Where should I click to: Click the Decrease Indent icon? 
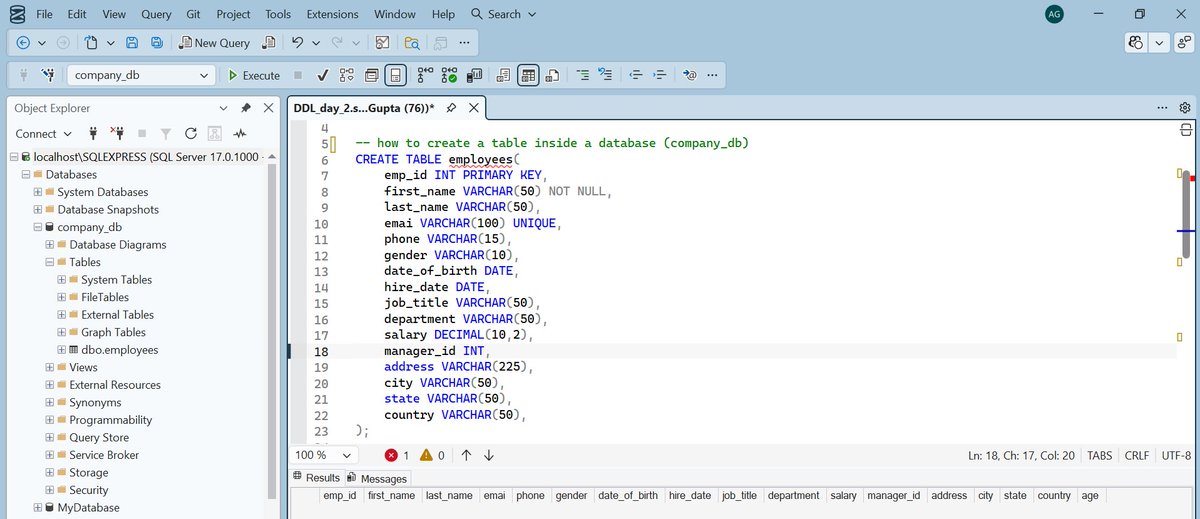tap(635, 75)
